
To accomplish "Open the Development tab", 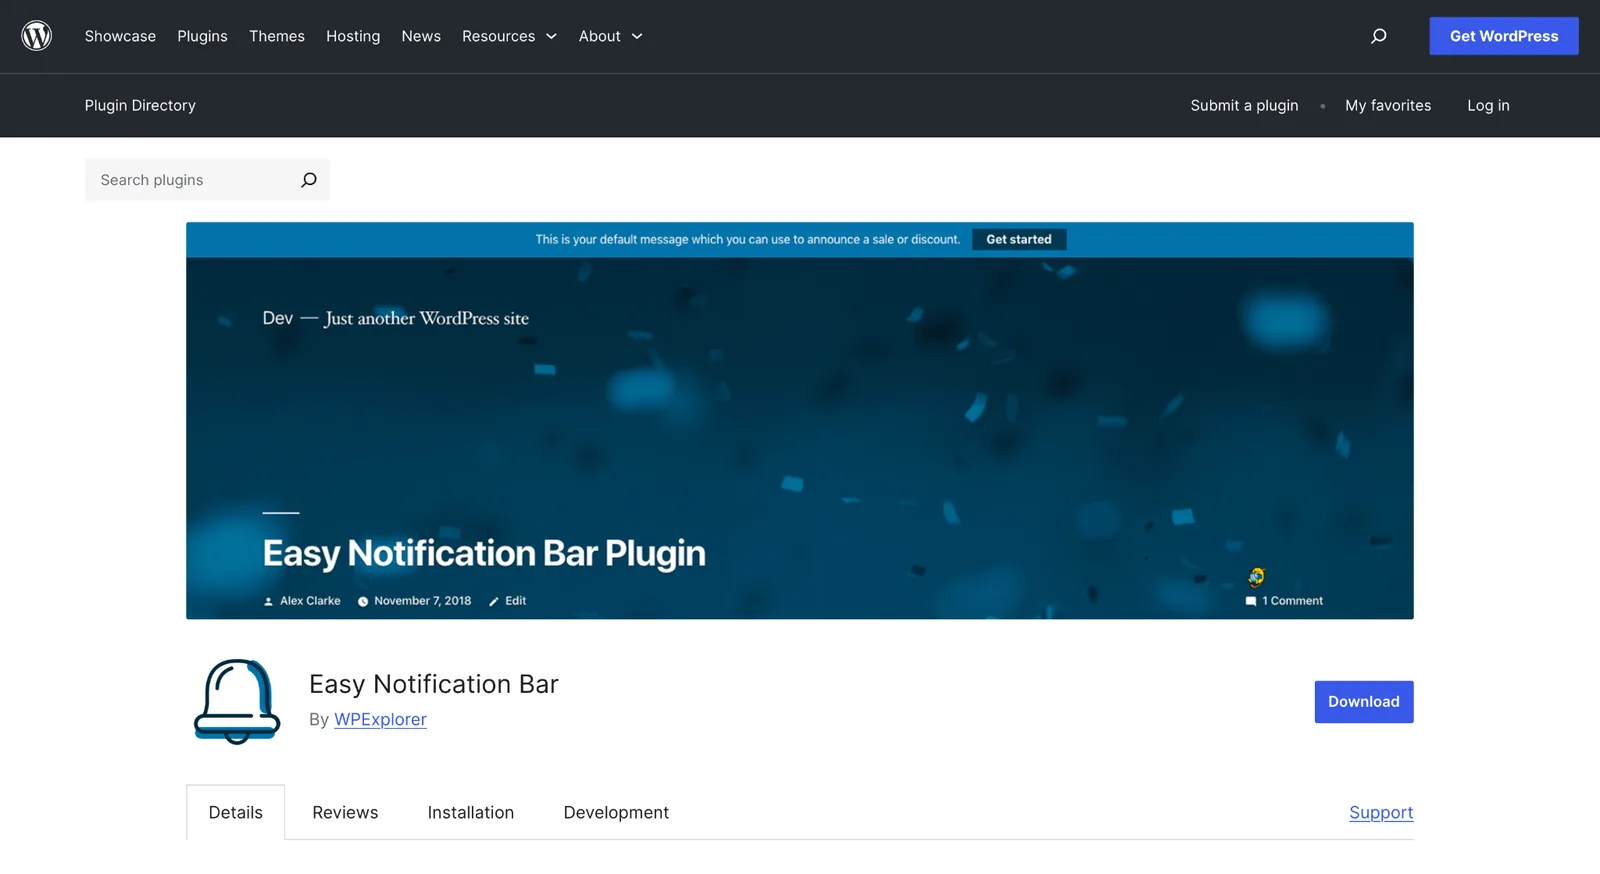I will pyautogui.click(x=616, y=812).
